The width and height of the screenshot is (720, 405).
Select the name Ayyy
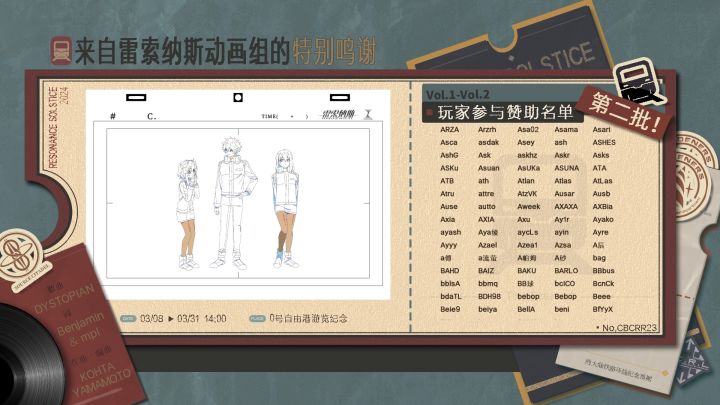449,245
